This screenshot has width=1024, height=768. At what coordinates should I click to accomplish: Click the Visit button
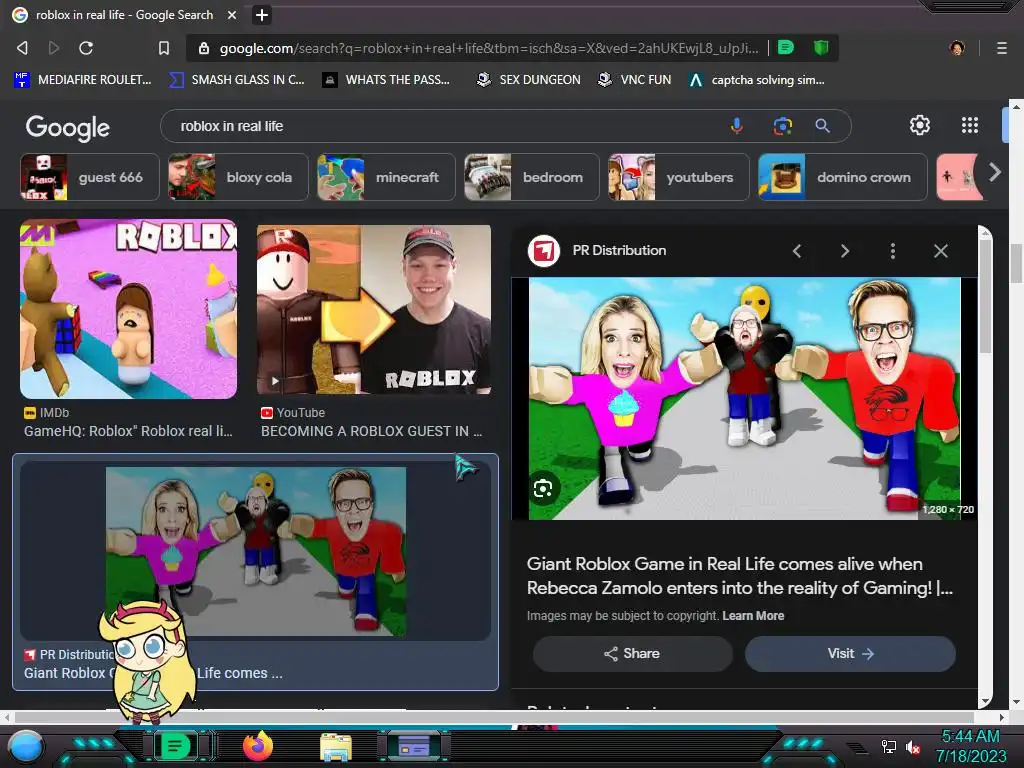point(850,654)
